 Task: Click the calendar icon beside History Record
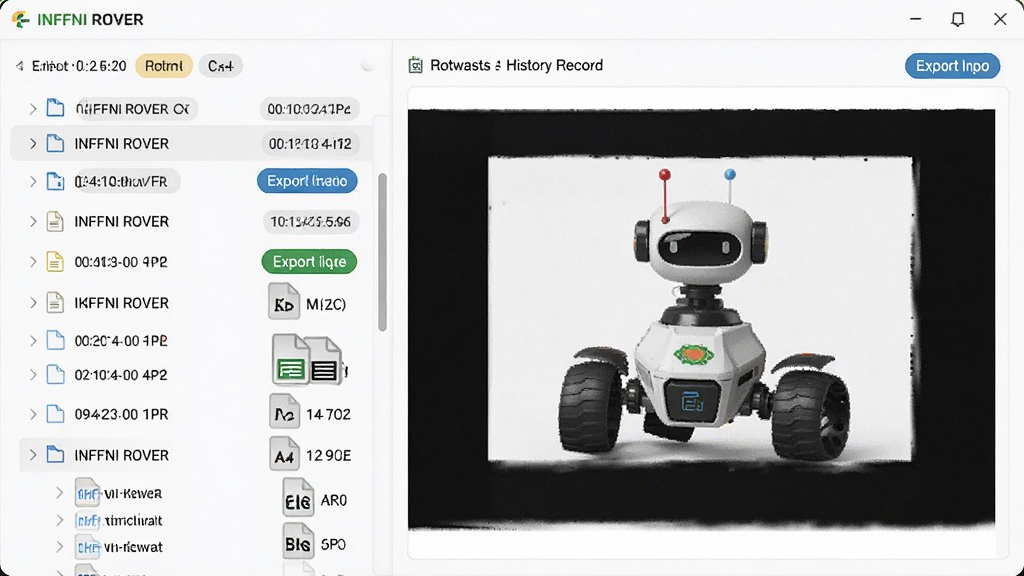(415, 65)
